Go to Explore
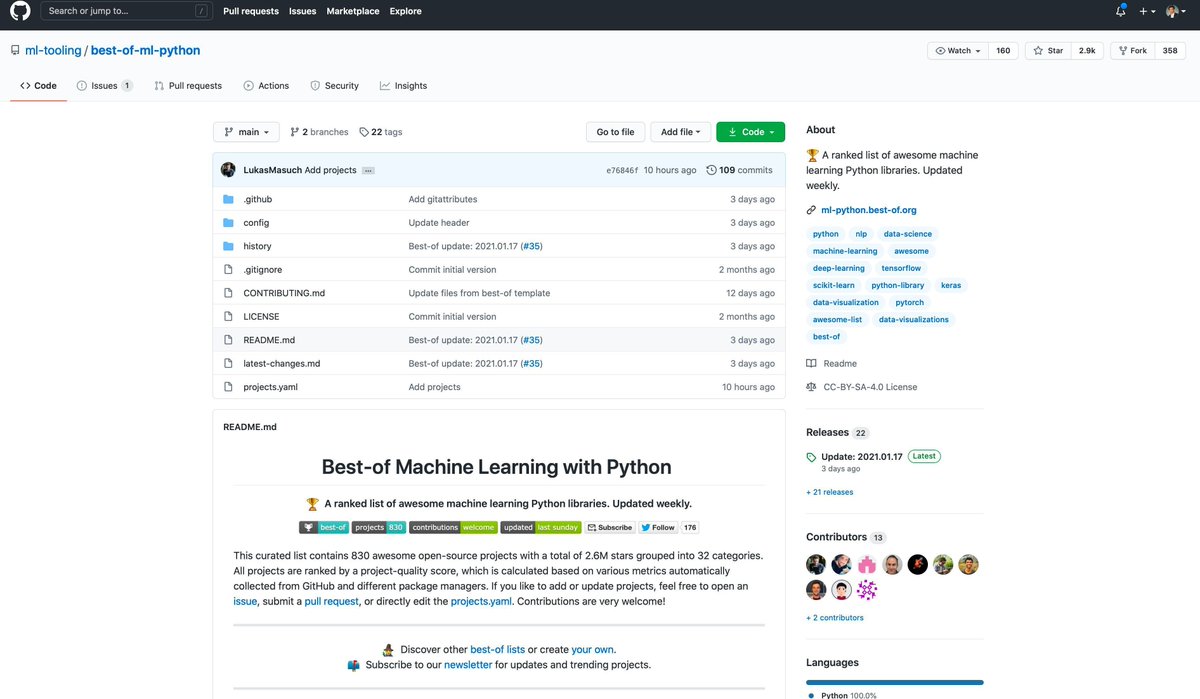Image resolution: width=1200 pixels, height=699 pixels. 405,11
